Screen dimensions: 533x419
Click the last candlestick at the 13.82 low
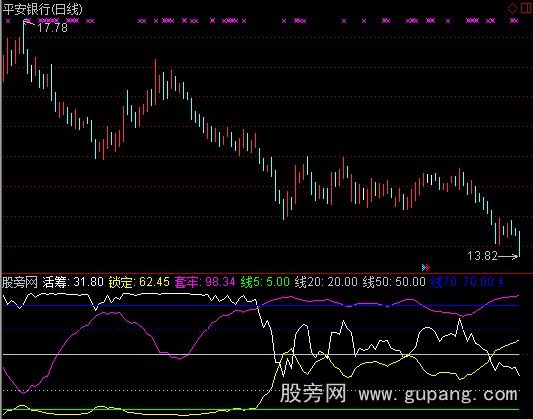(x=519, y=244)
